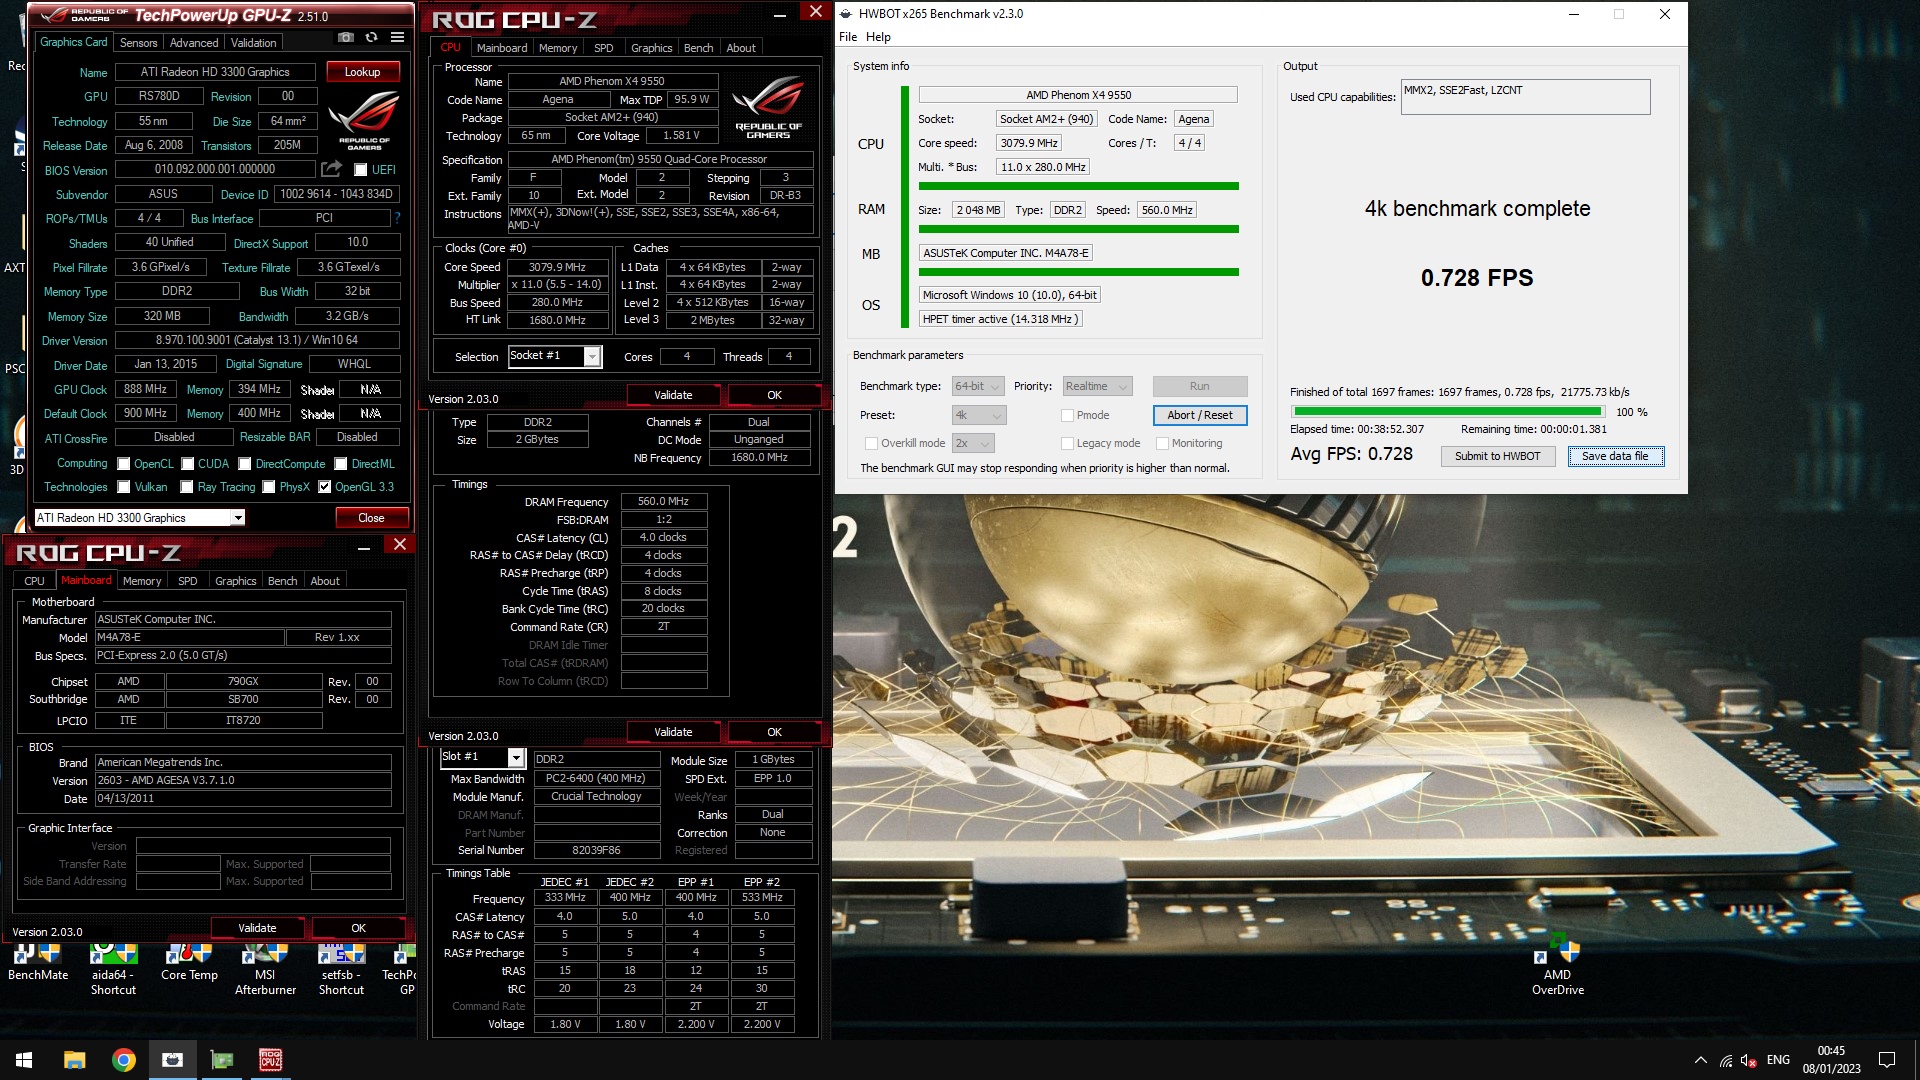Open Preset 4k dropdown

coord(977,415)
